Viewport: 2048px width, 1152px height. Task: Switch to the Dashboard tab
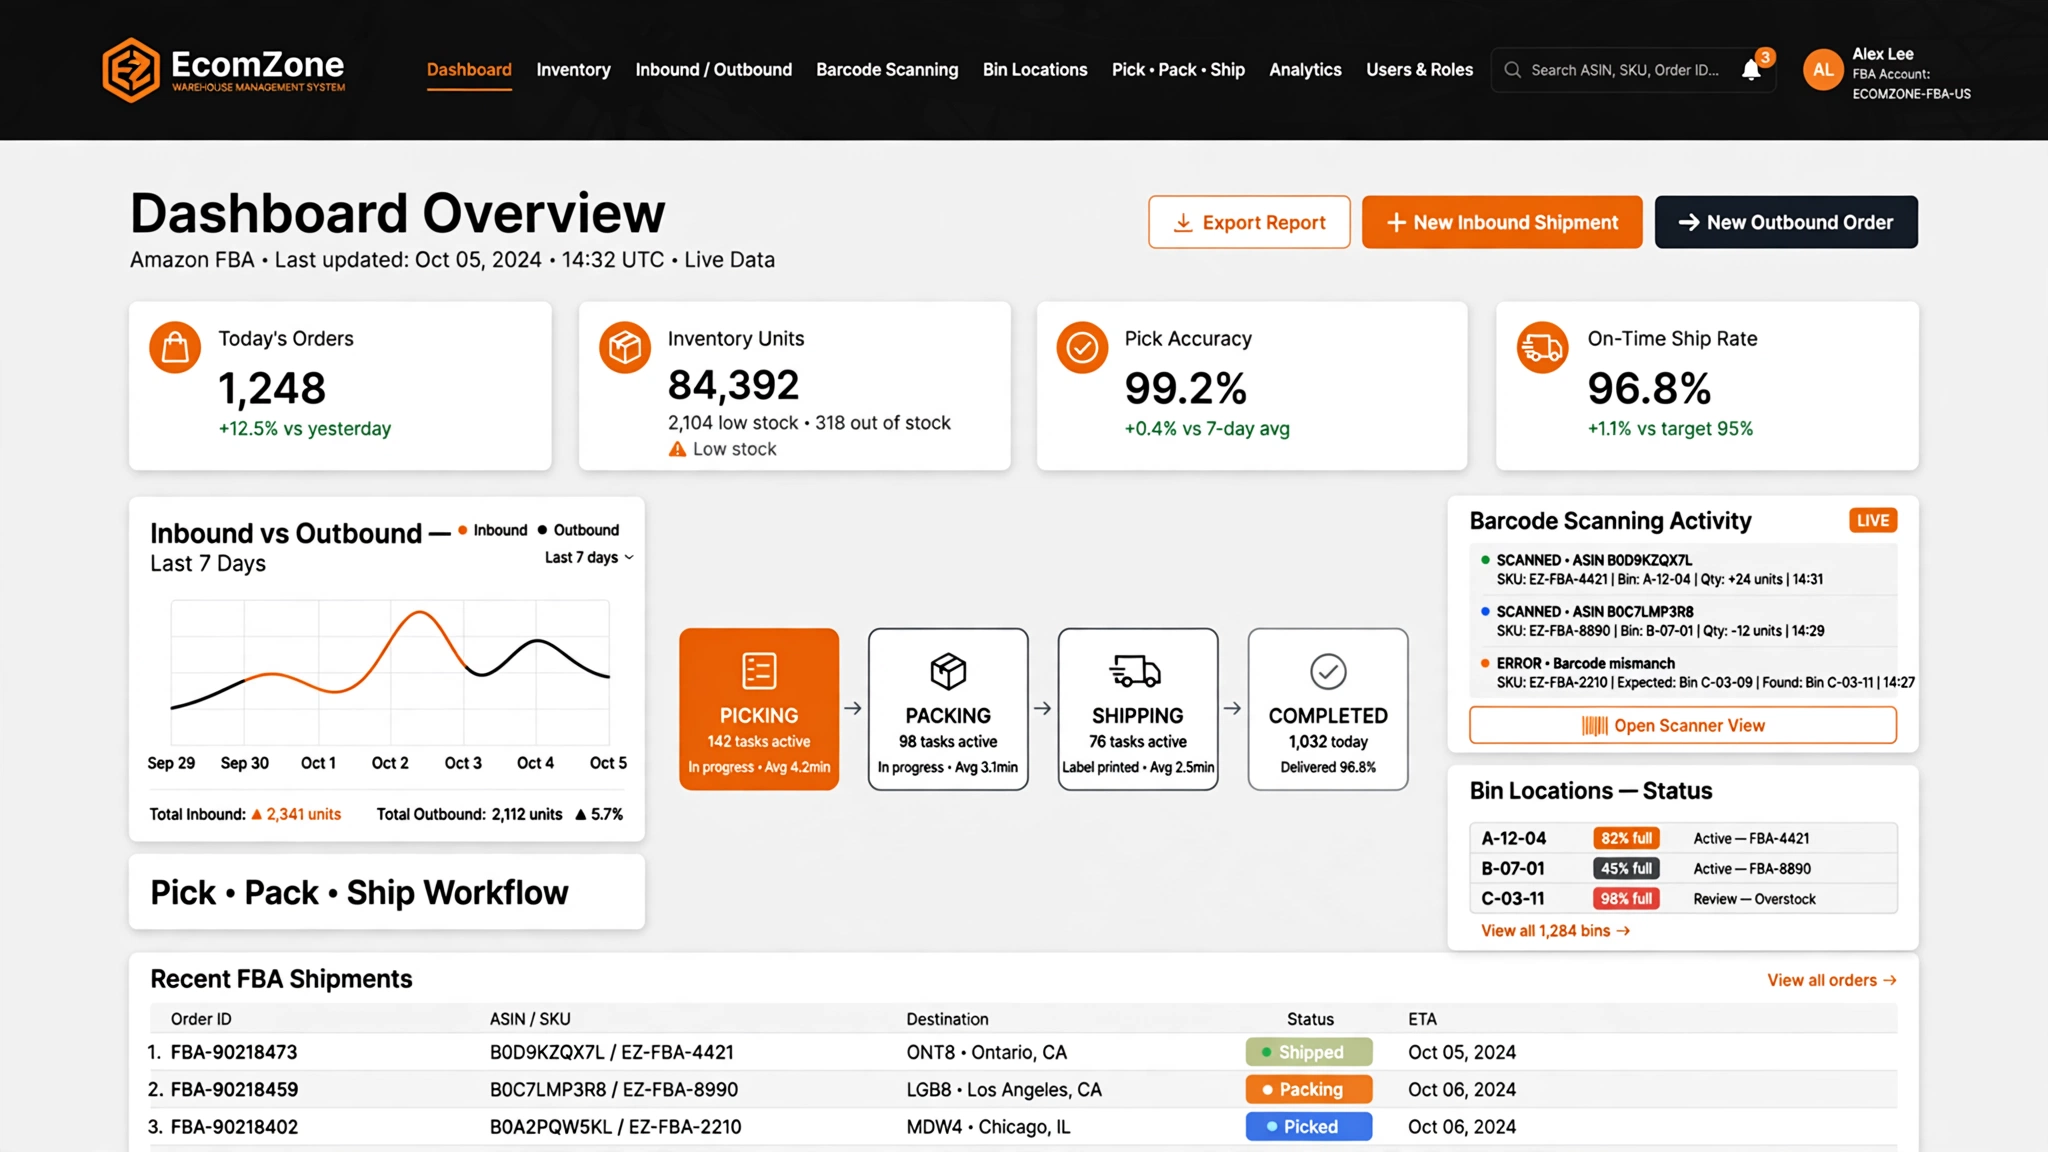pyautogui.click(x=469, y=70)
